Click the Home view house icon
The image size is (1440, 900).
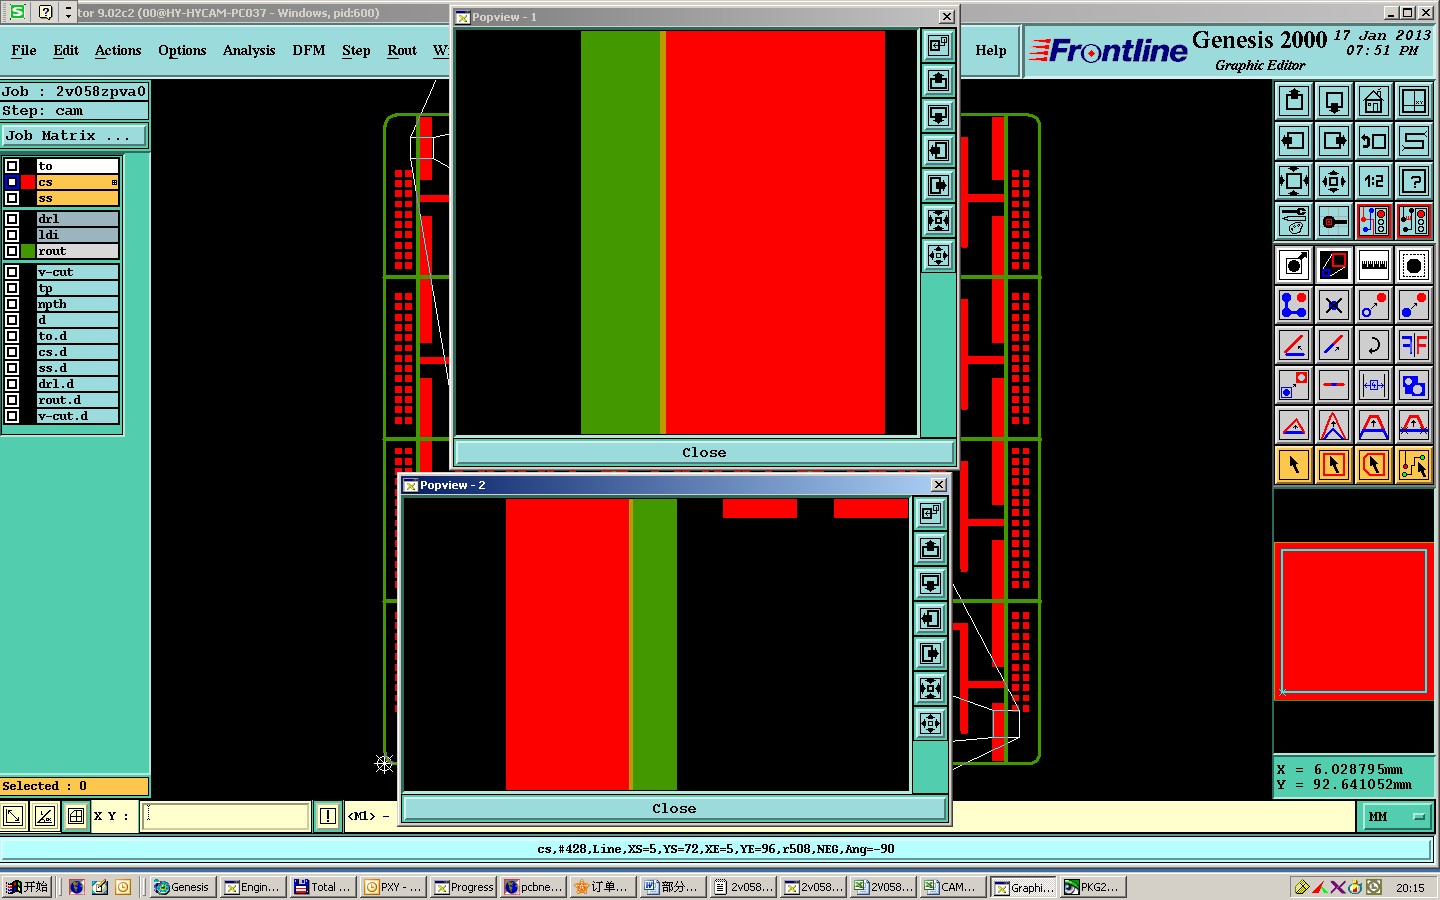click(x=1374, y=101)
